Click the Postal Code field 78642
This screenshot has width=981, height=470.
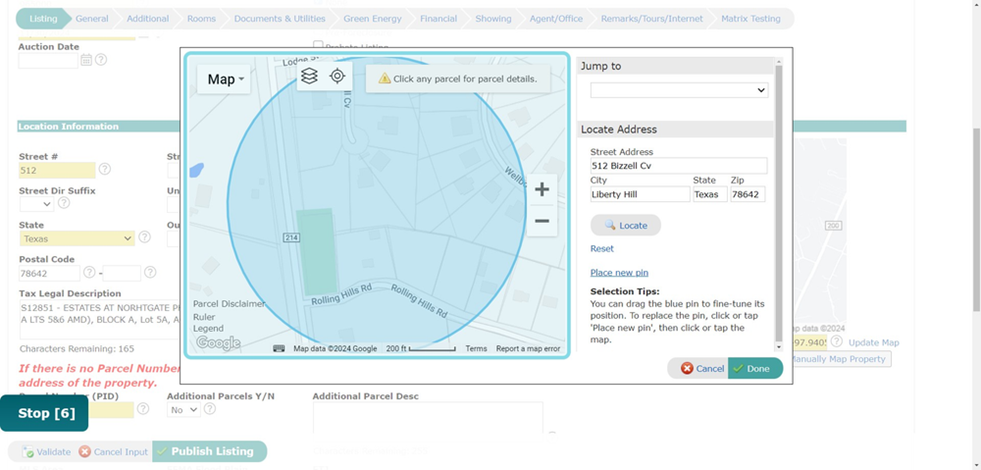[49, 273]
